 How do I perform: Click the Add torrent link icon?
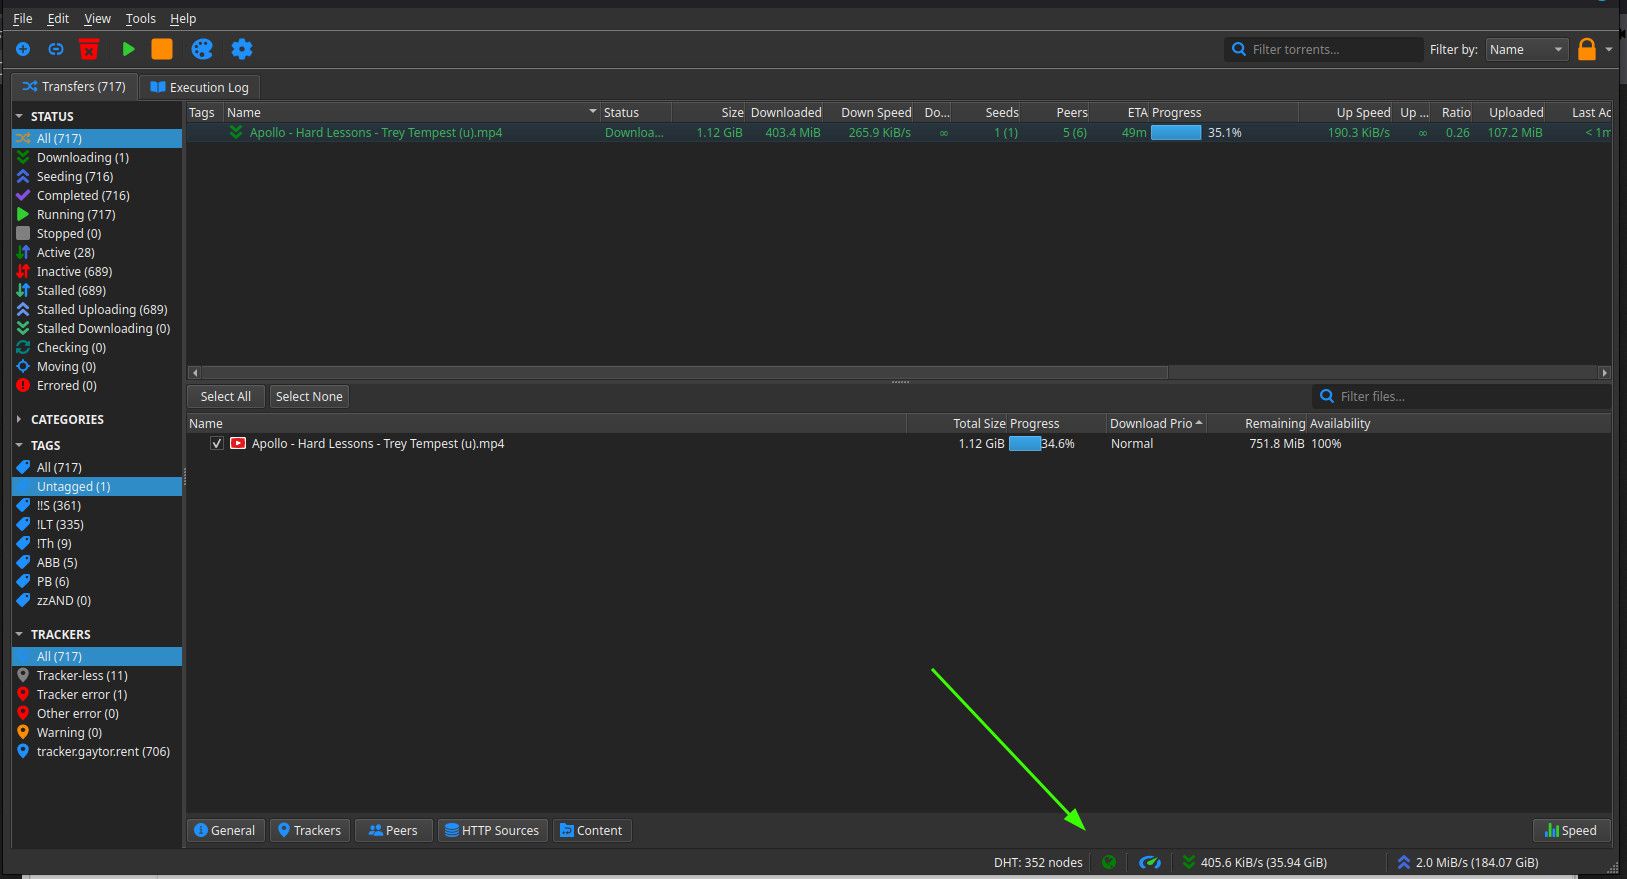coord(56,49)
